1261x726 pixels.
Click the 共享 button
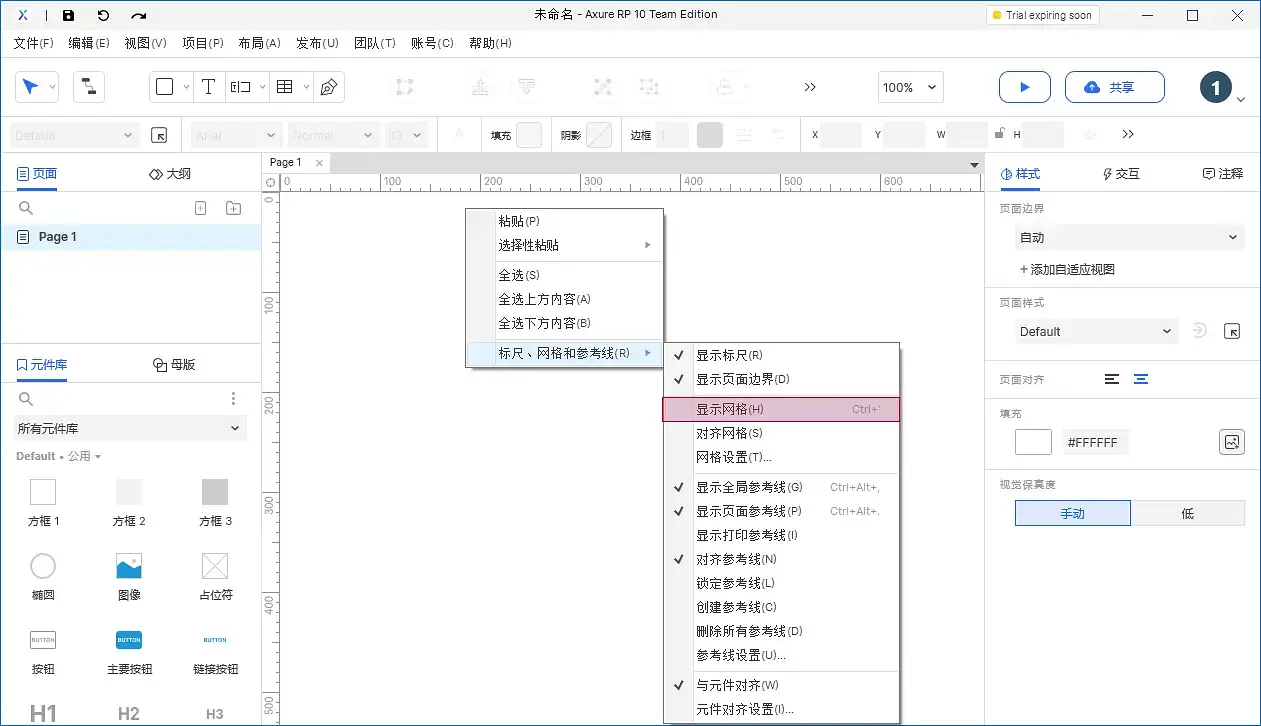[x=1114, y=87]
